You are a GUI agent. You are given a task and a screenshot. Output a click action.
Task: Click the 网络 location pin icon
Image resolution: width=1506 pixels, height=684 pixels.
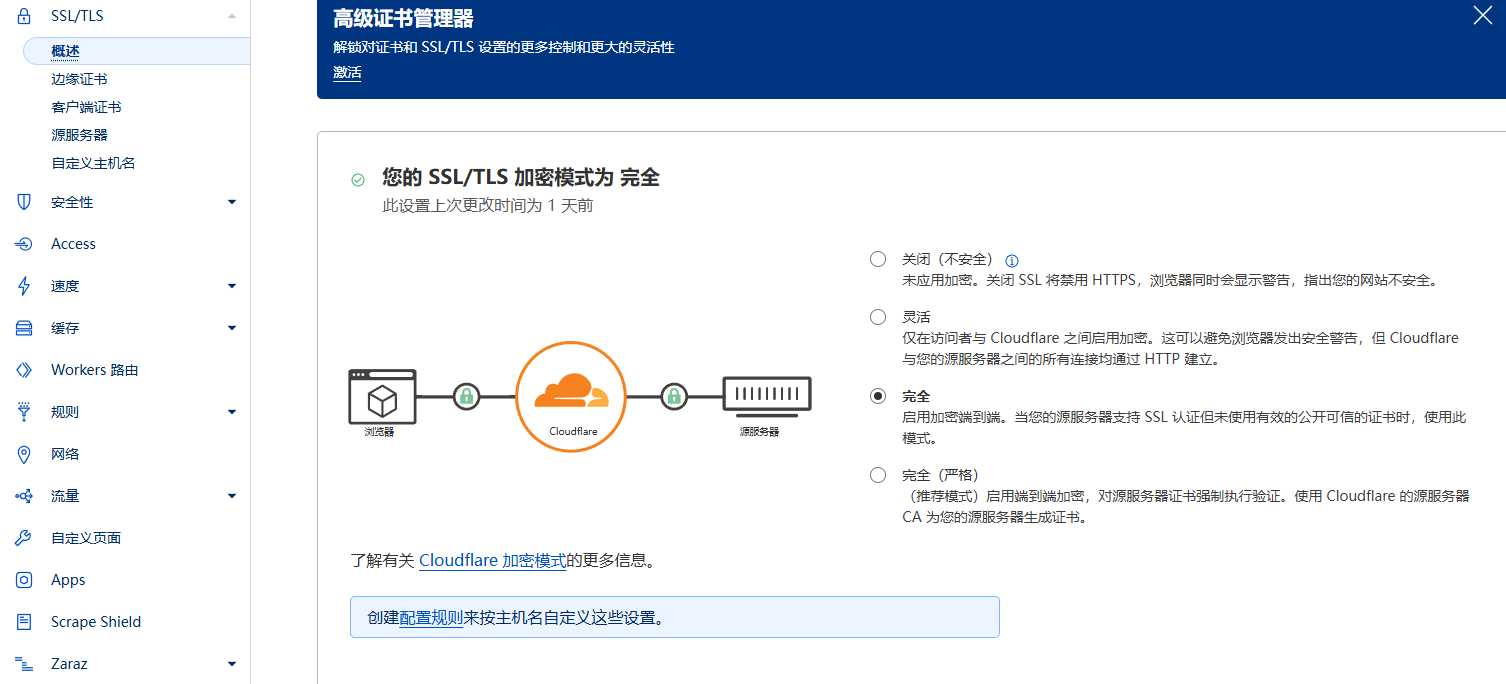[x=24, y=454]
